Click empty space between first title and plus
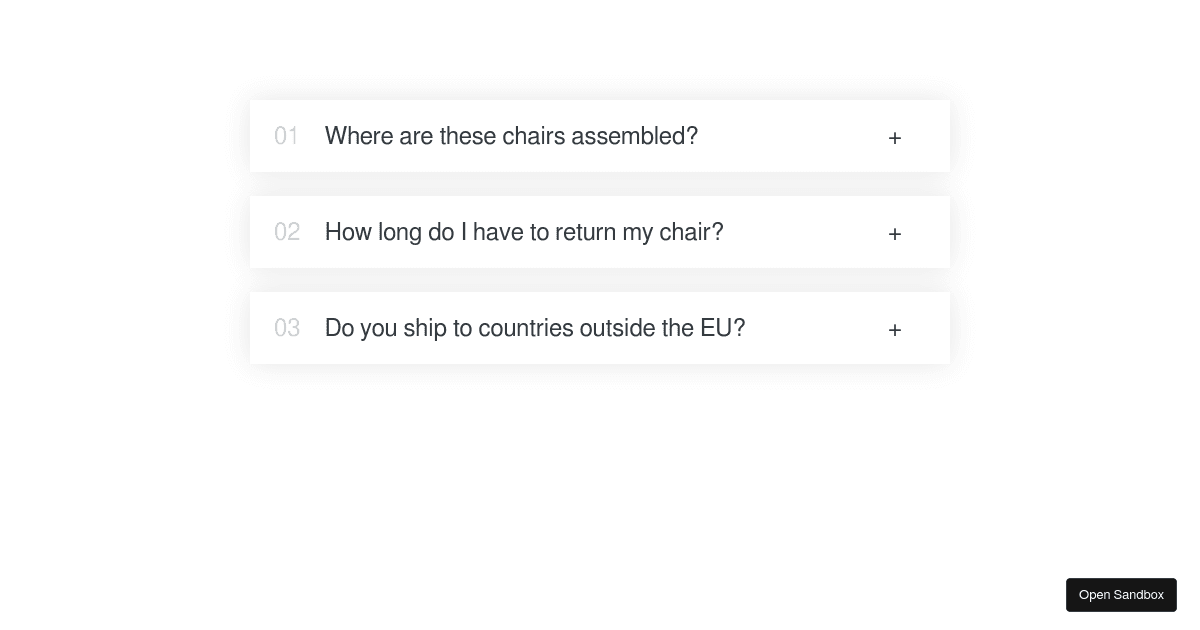Image resolution: width=1200 pixels, height=630 pixels. [x=790, y=136]
